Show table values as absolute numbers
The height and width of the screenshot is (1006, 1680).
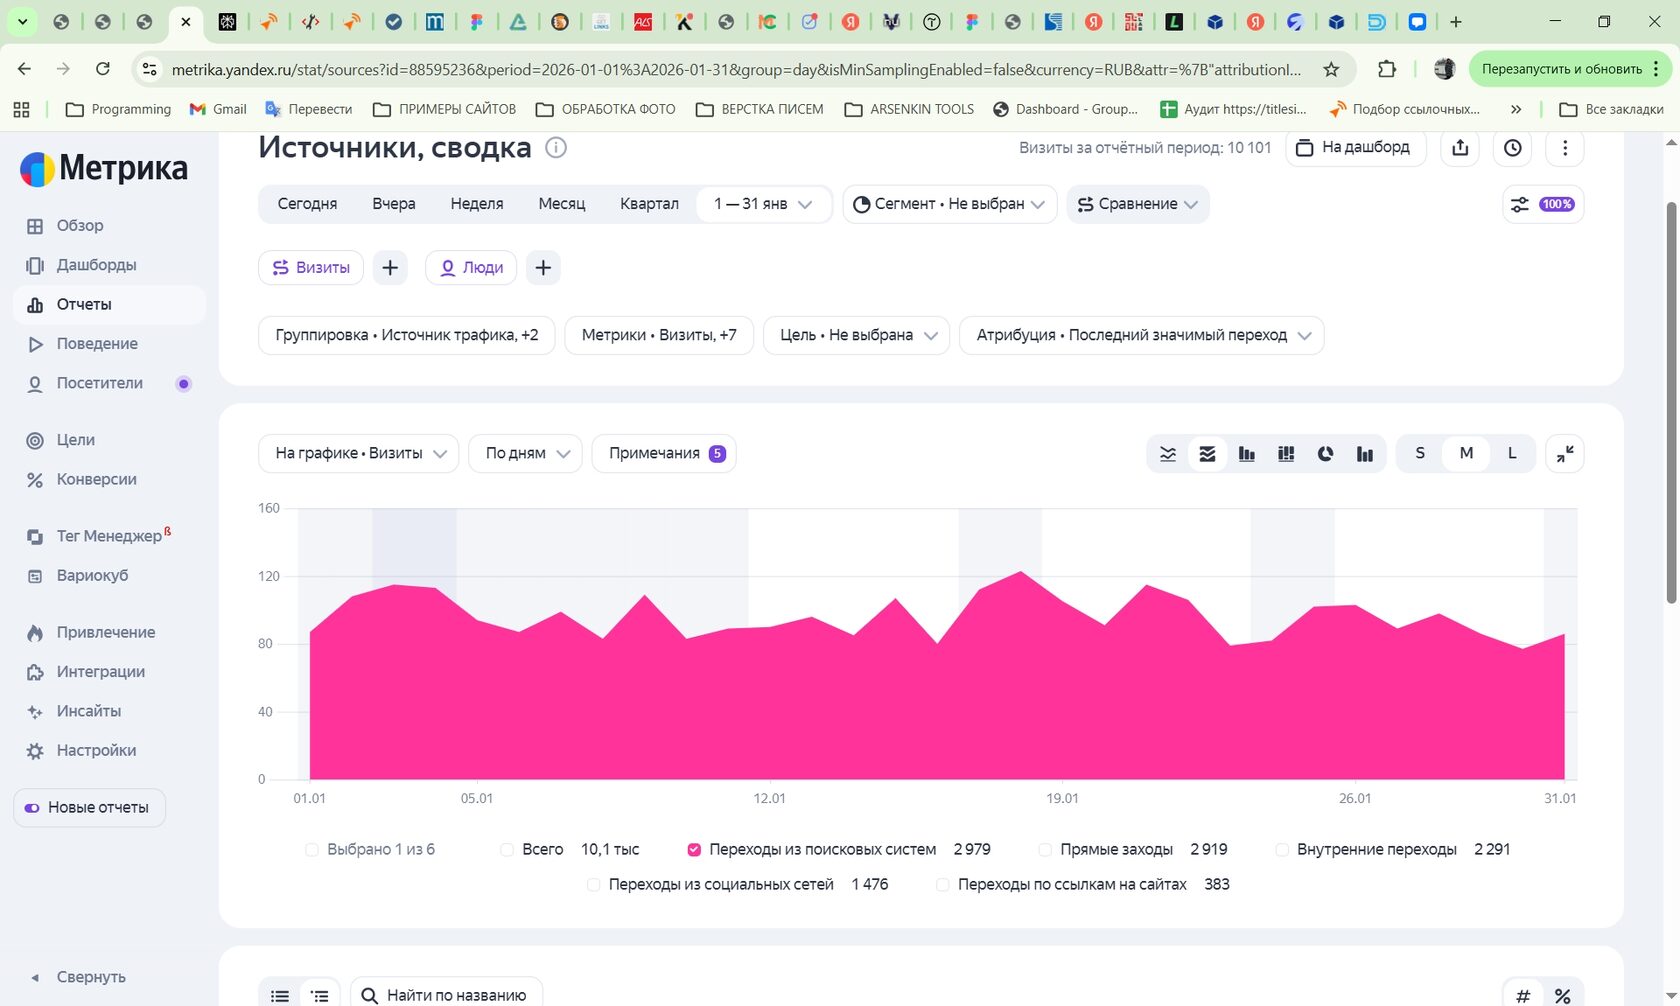tap(1523, 996)
